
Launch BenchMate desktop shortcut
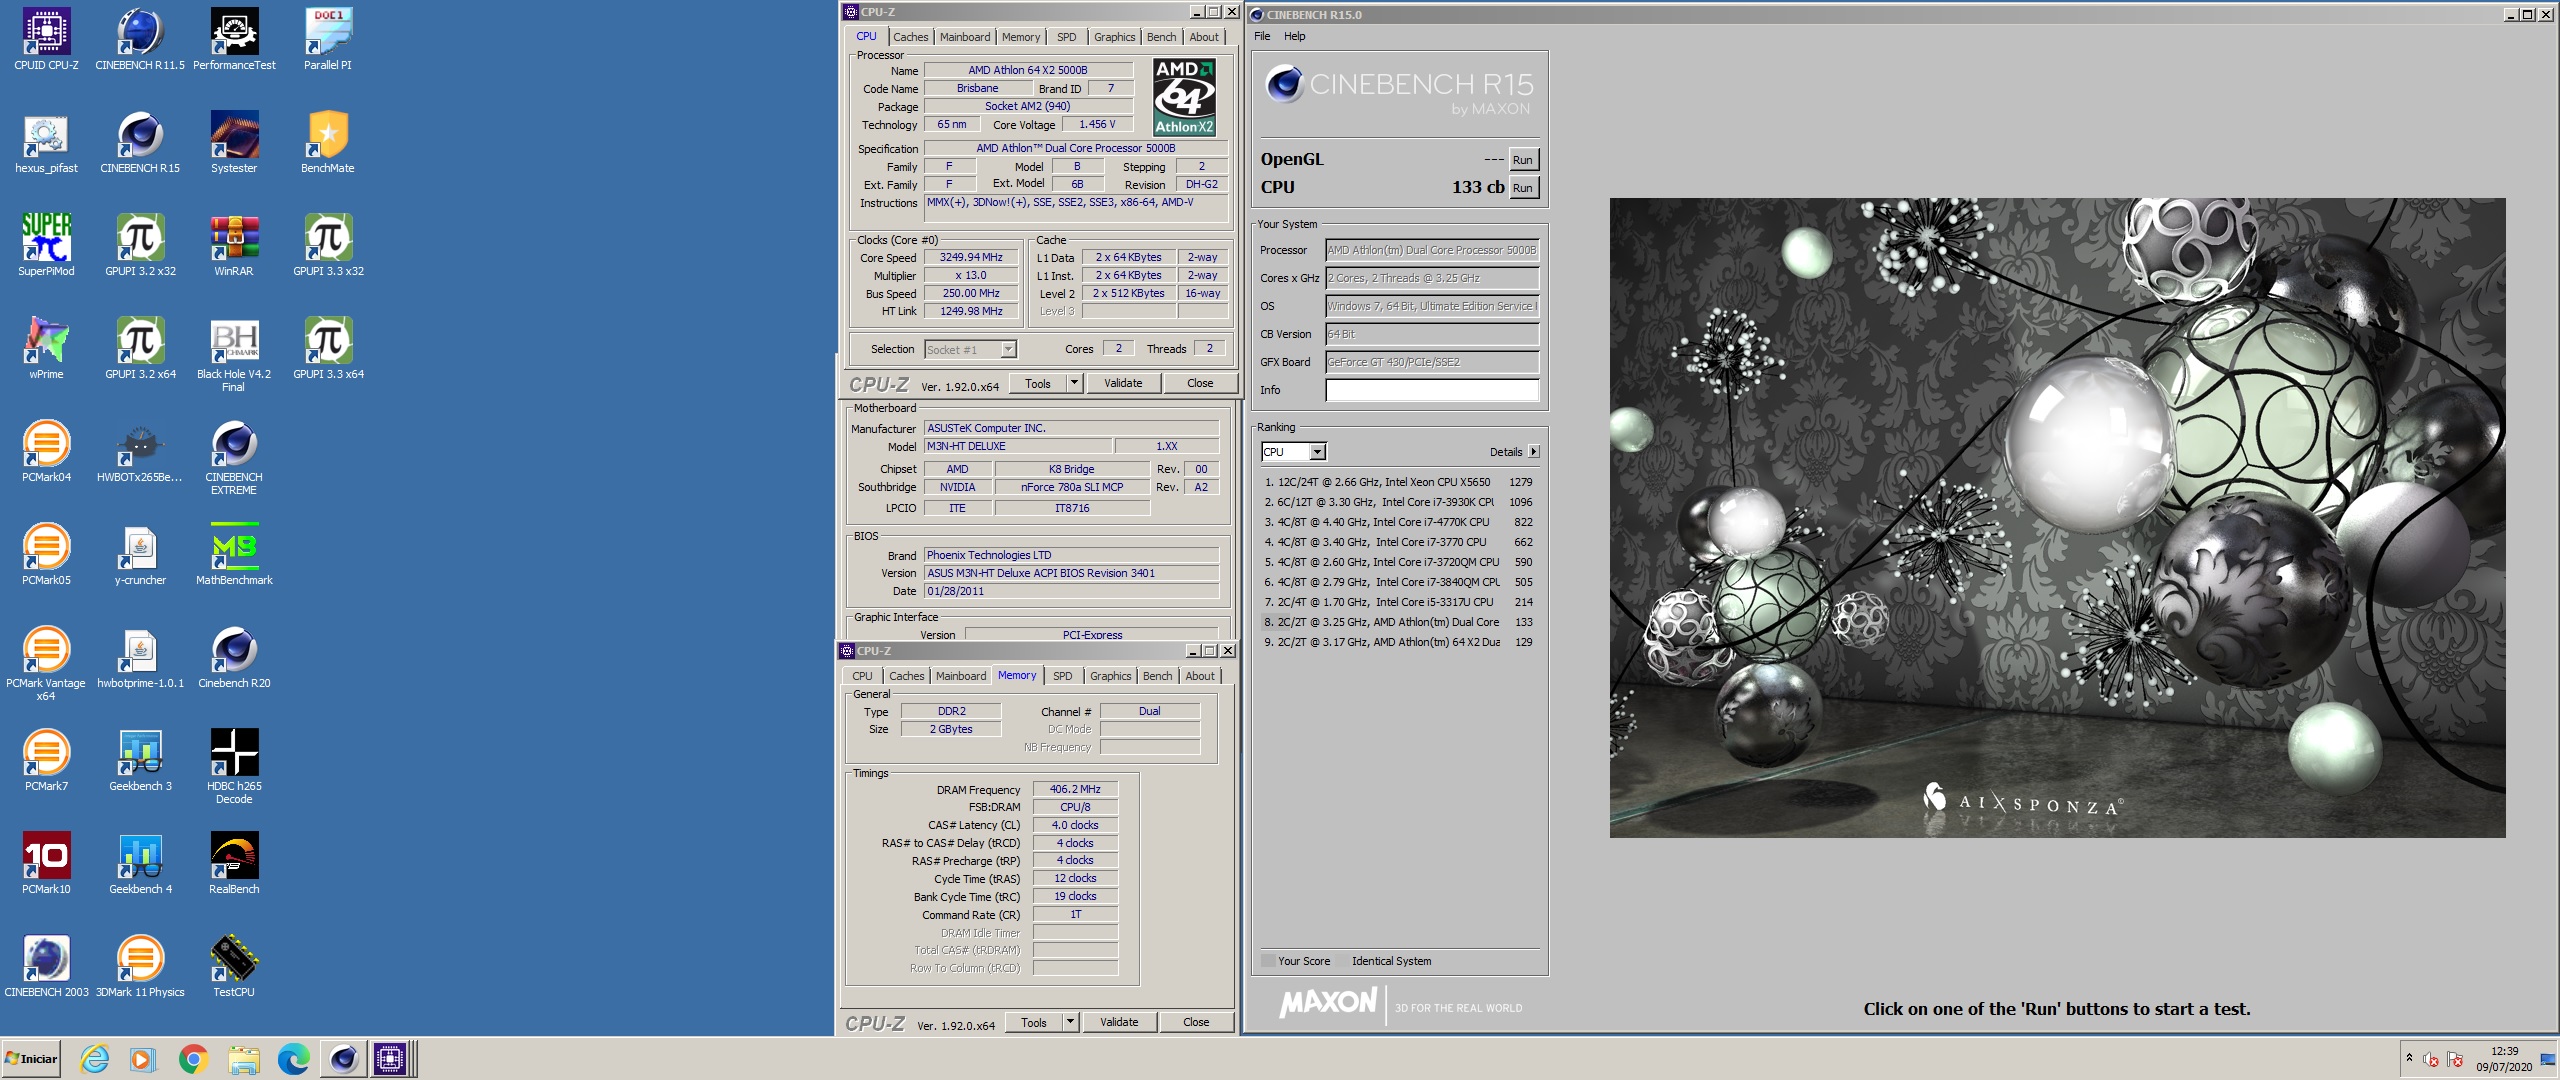click(328, 142)
